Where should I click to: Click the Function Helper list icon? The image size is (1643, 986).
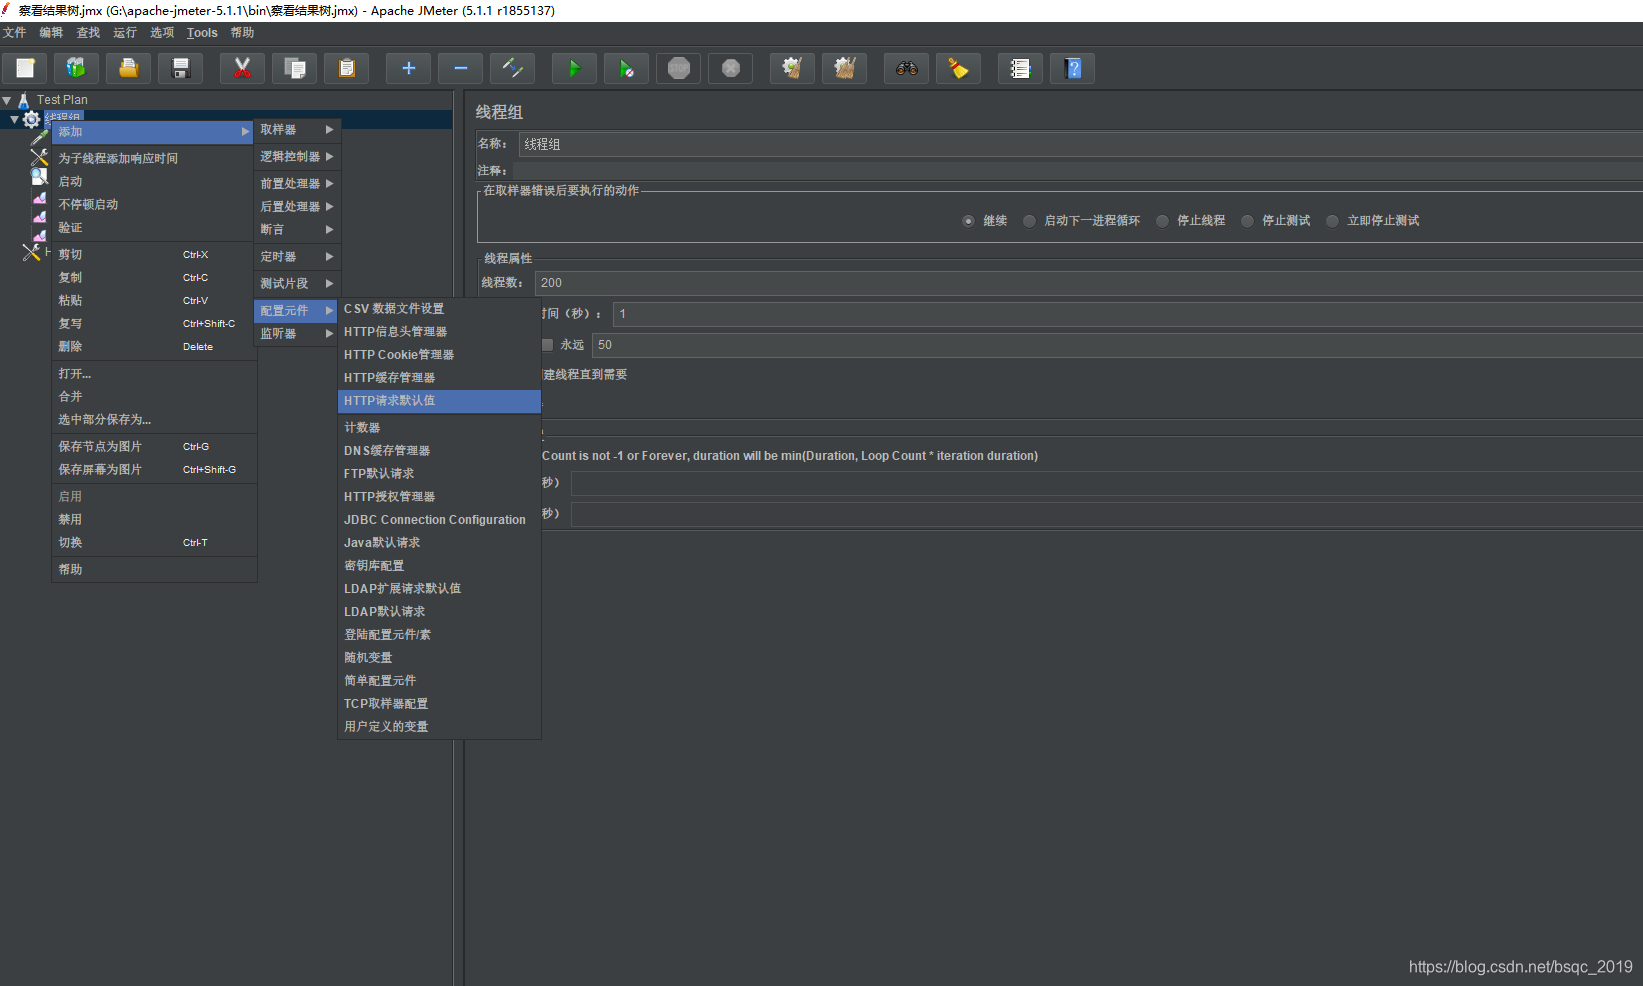[x=1020, y=68]
